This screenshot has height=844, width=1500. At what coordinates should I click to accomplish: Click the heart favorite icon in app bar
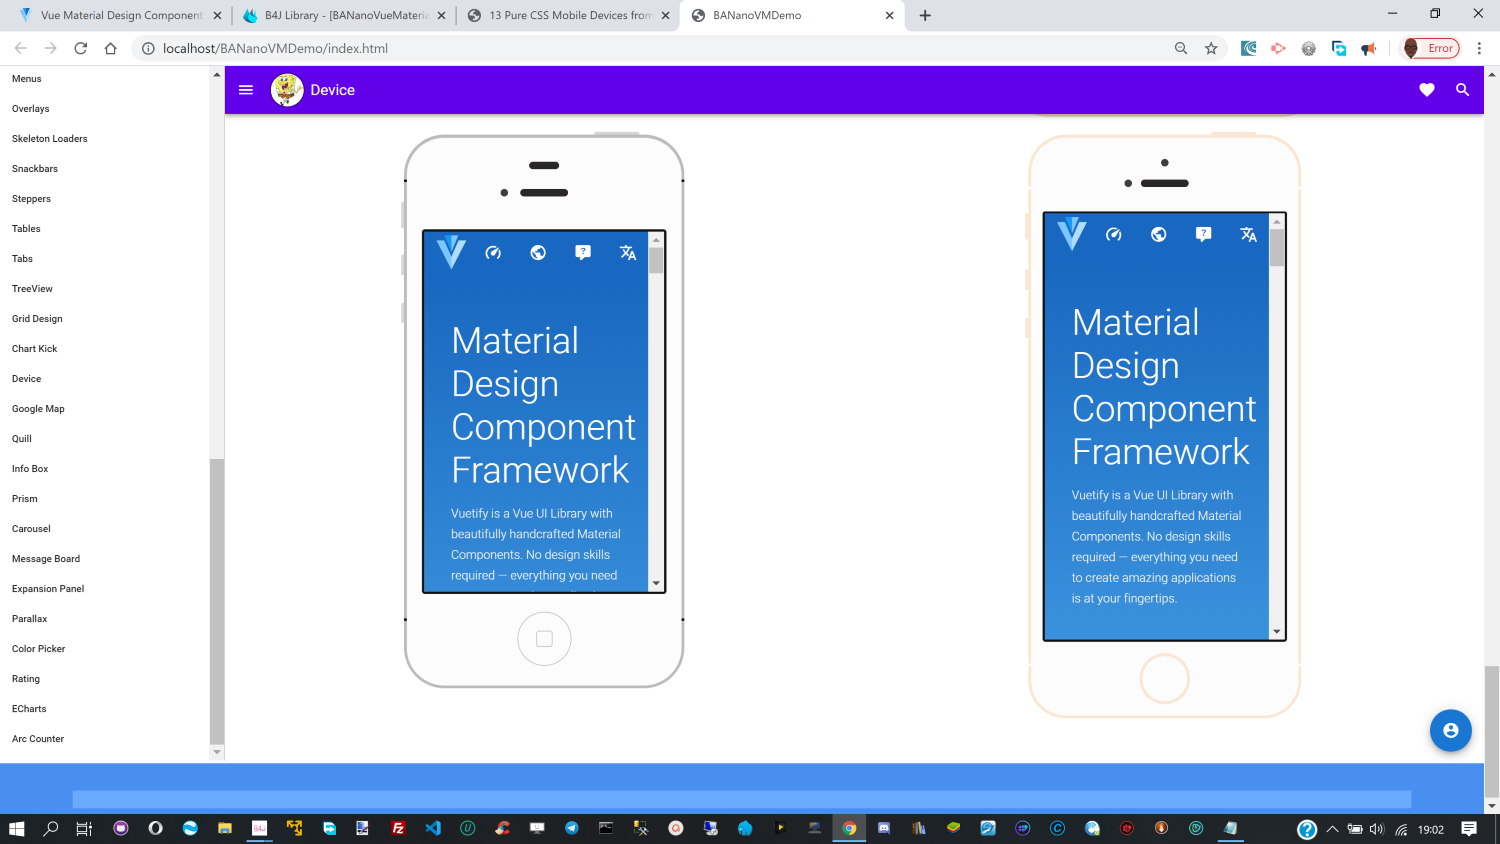pos(1427,90)
